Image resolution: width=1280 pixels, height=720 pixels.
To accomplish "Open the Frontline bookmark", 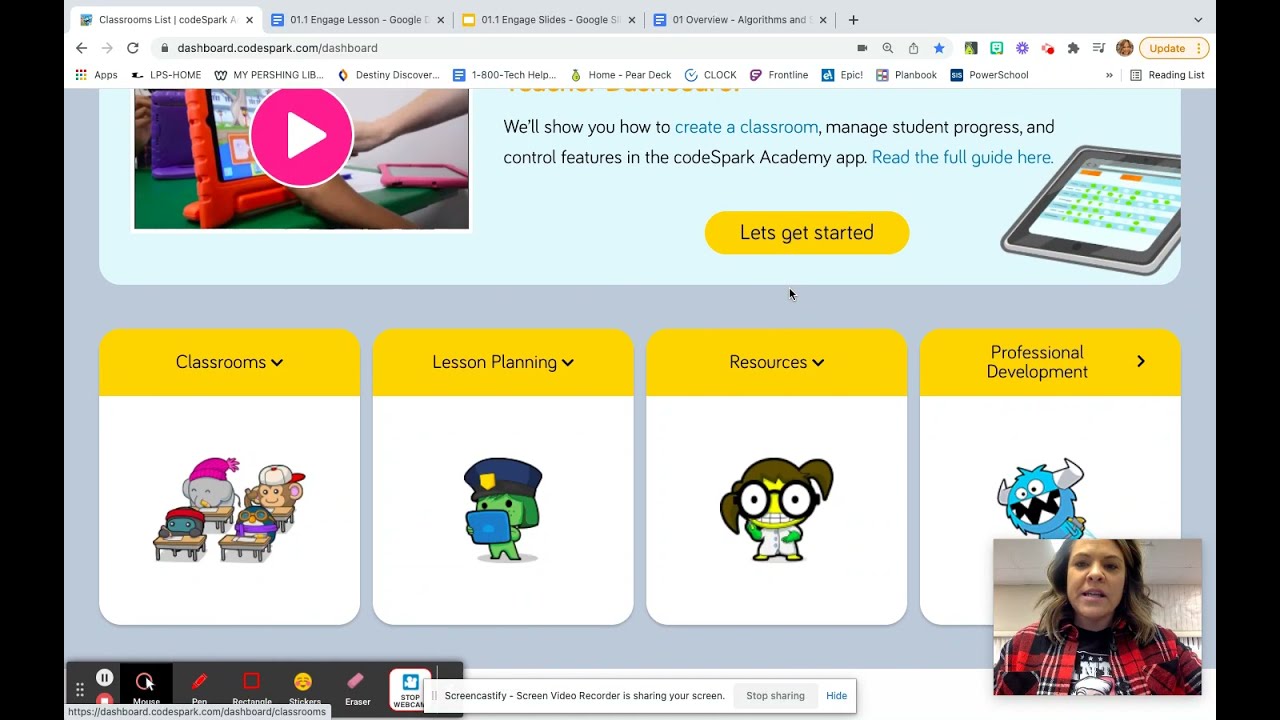I will click(x=779, y=75).
